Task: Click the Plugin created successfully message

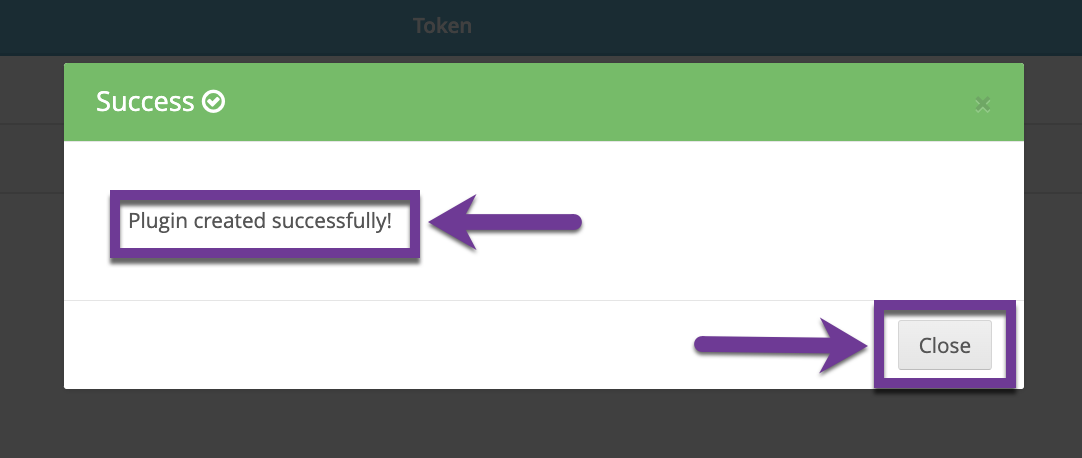Action: (x=260, y=221)
